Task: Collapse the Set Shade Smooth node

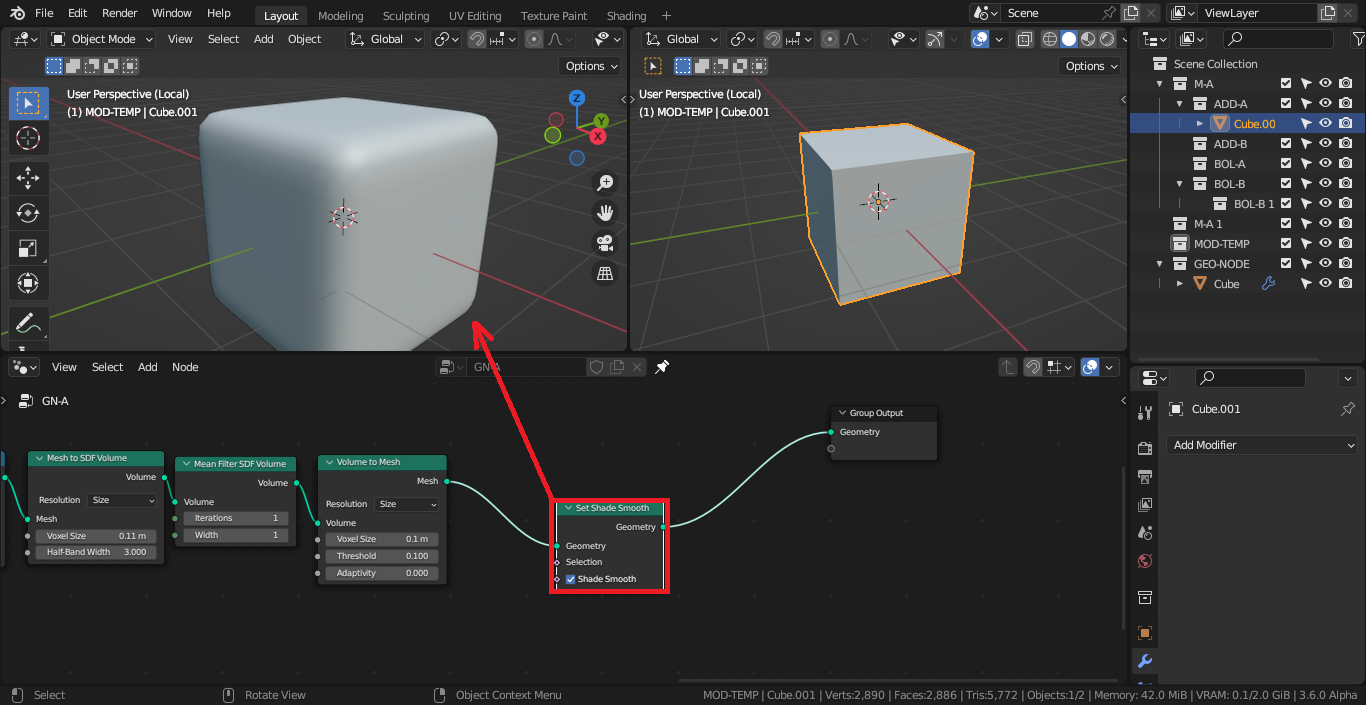Action: click(568, 508)
